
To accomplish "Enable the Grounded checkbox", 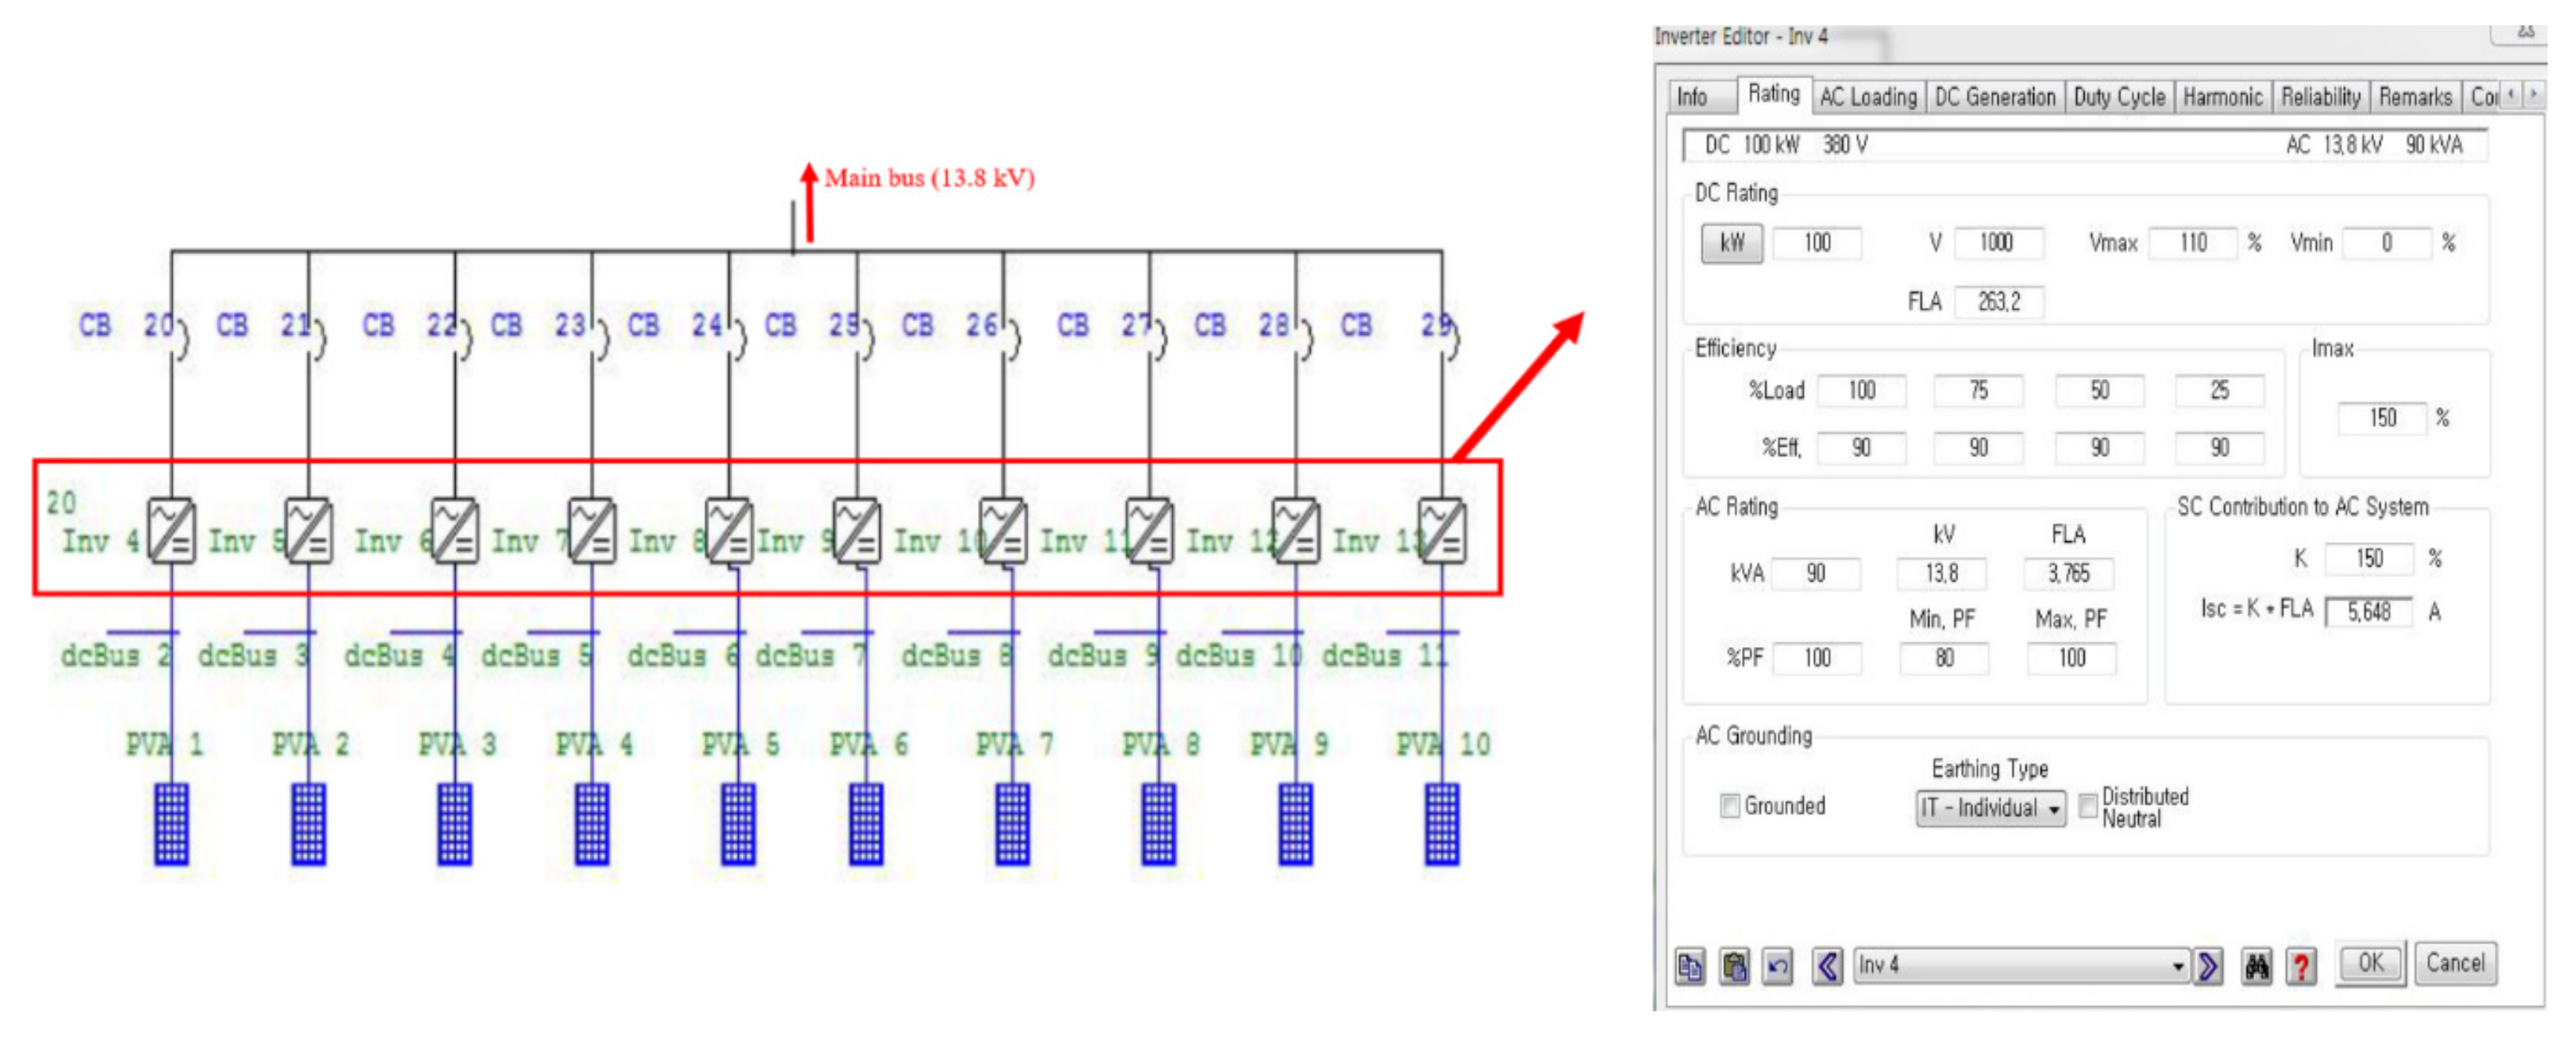I will click(1729, 806).
